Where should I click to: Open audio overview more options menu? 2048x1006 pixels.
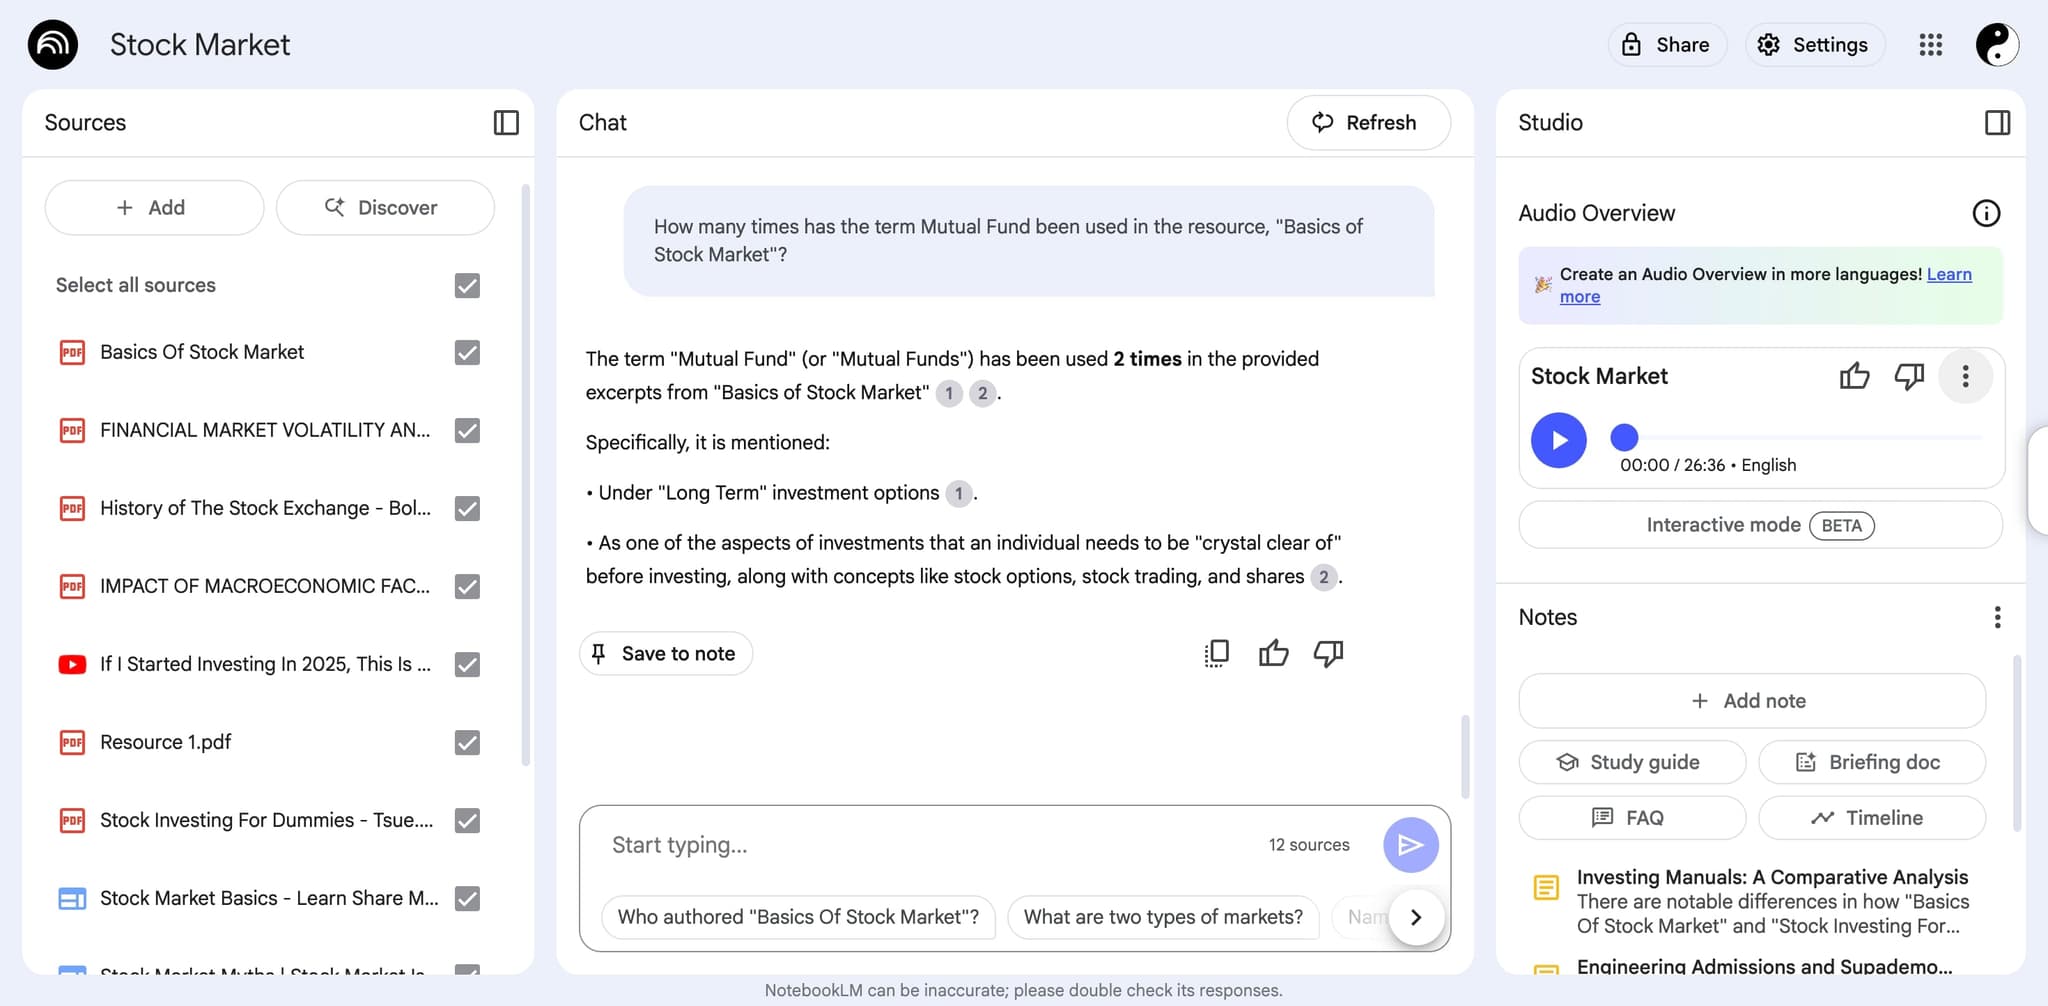(x=1965, y=376)
